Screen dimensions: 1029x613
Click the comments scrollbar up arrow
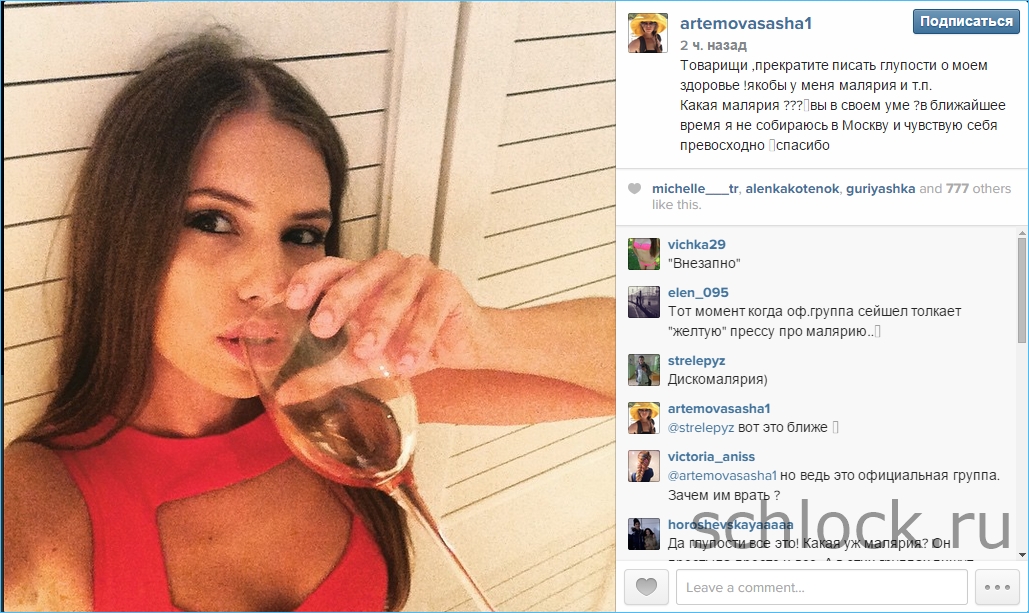pyautogui.click(x=1022, y=233)
